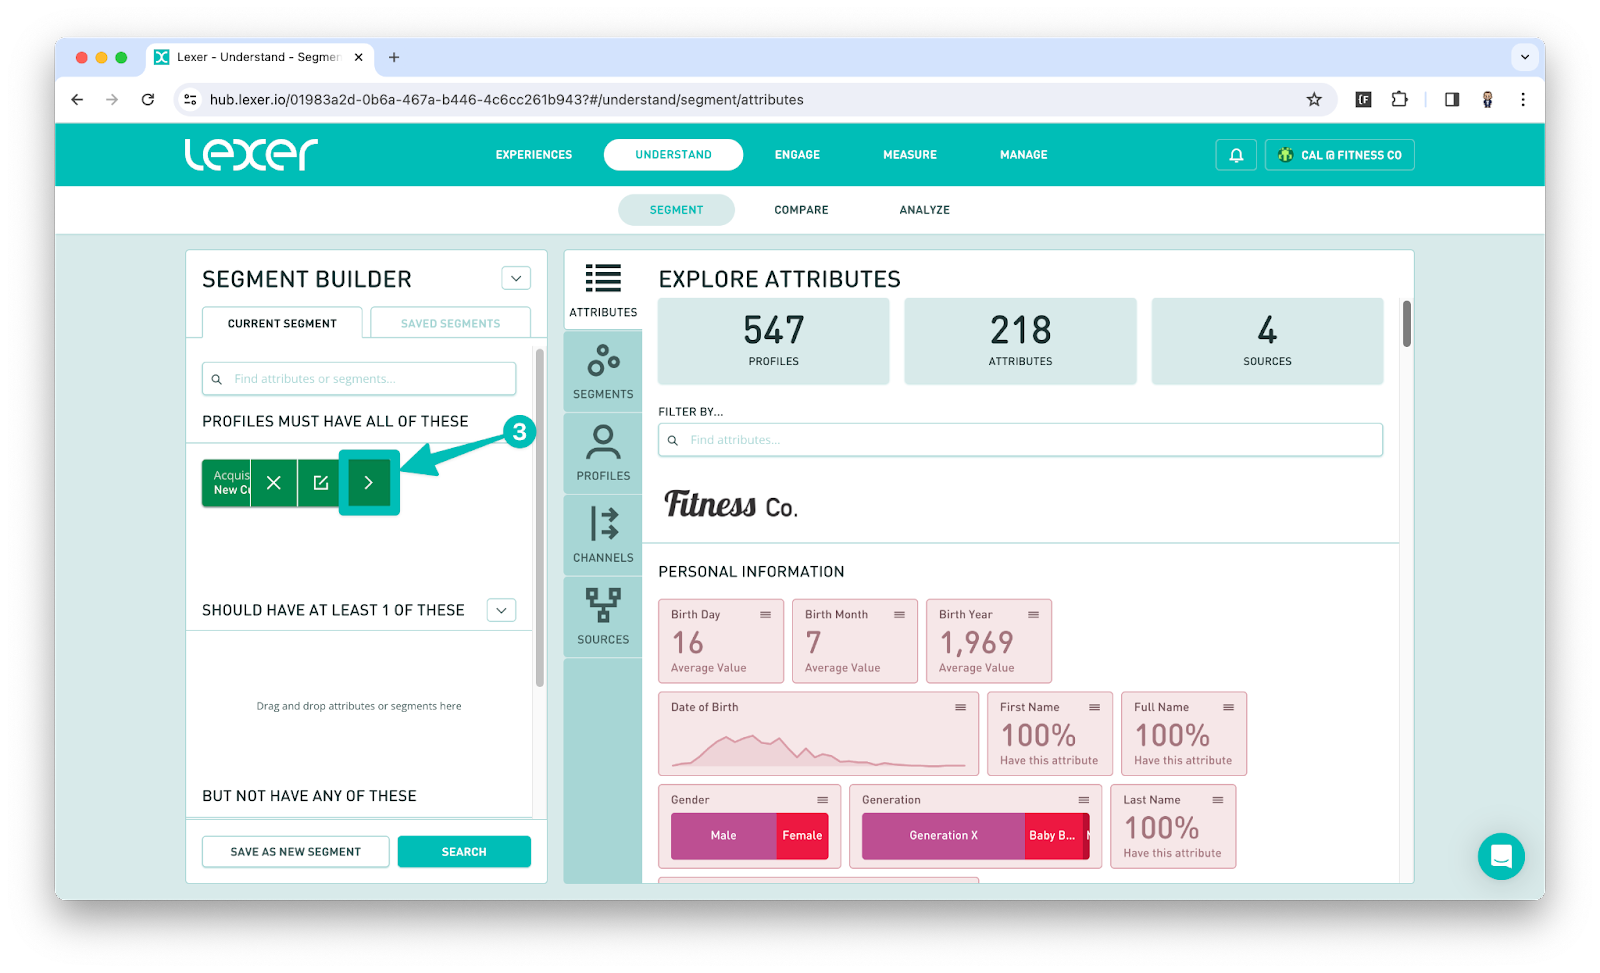The width and height of the screenshot is (1600, 973).
Task: Go to Experiences menu
Action: click(x=534, y=155)
